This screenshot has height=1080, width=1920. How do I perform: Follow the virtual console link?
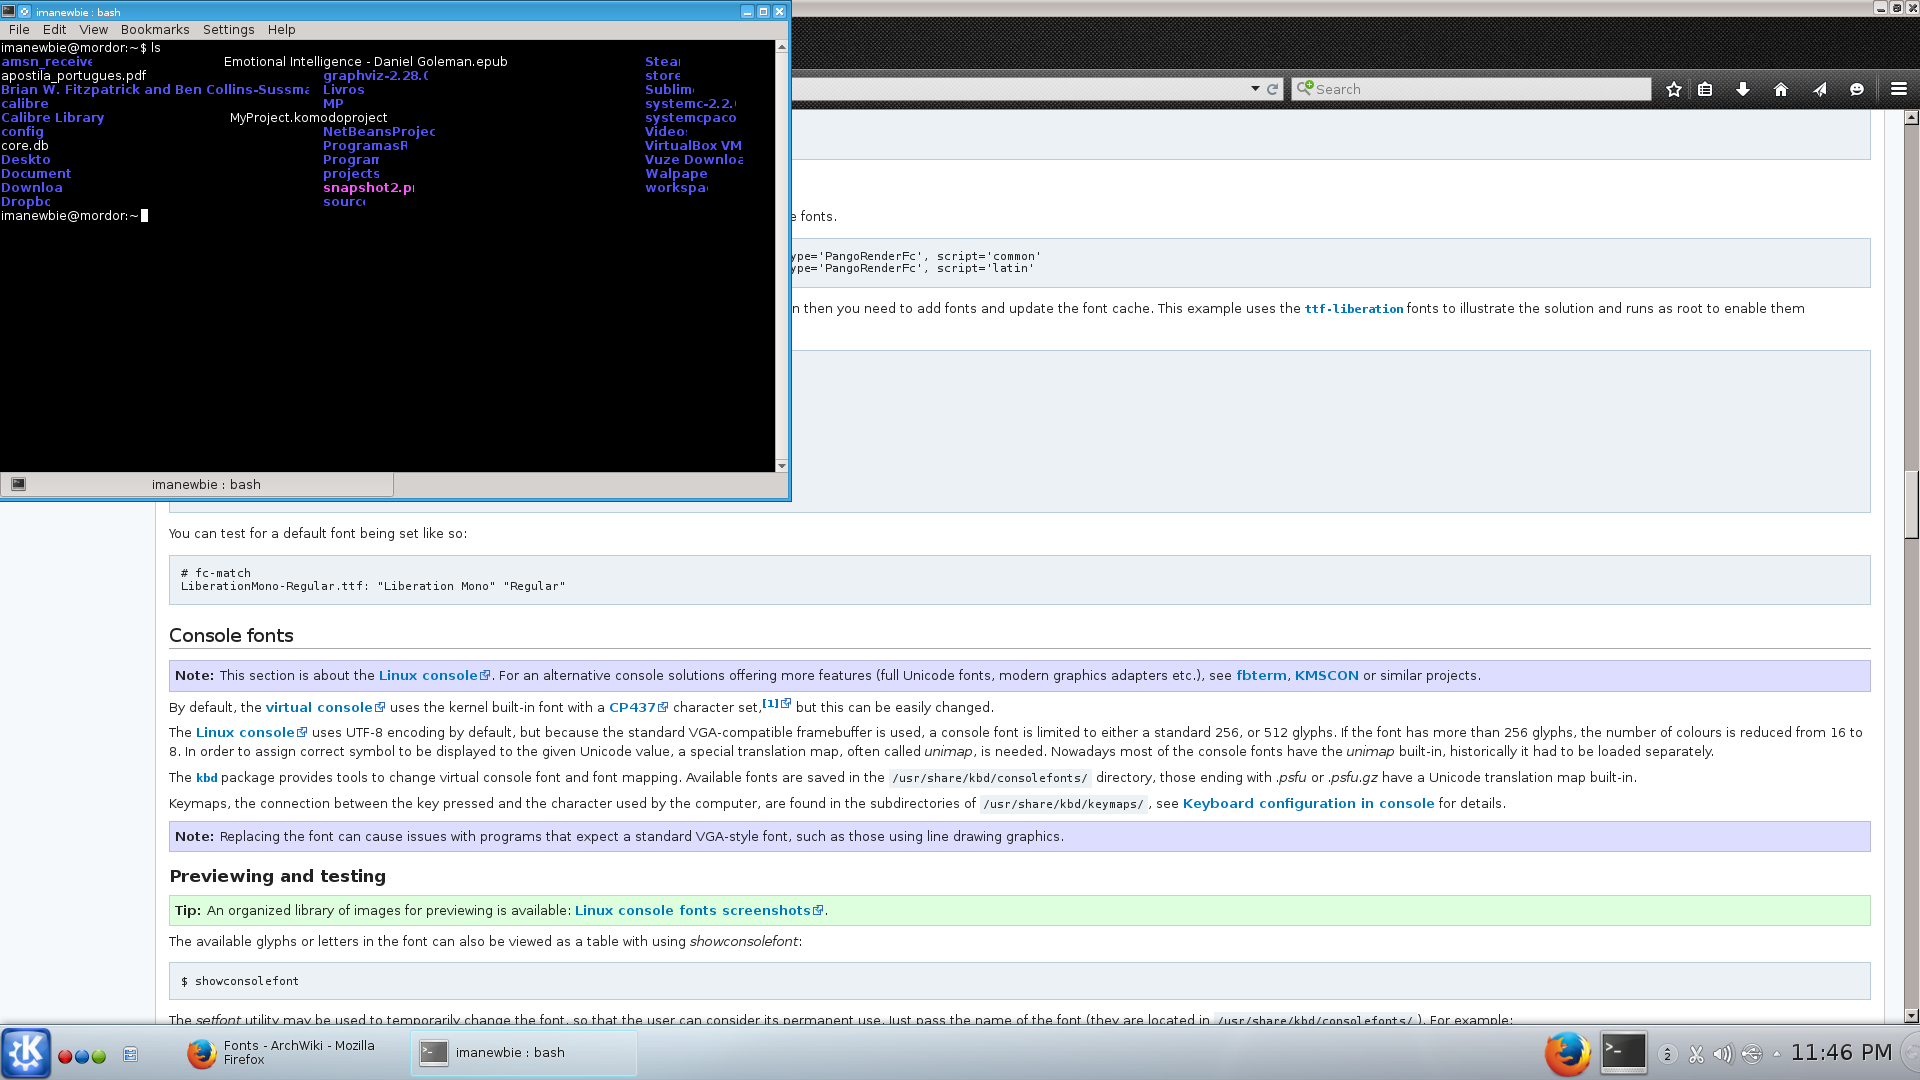point(325,708)
